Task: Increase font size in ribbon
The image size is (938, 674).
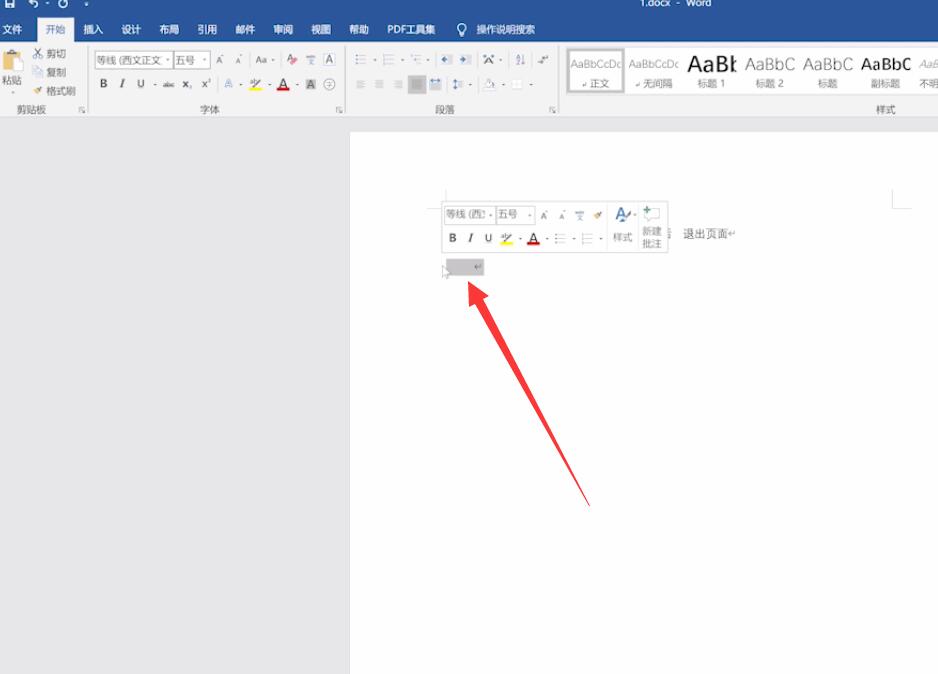Action: point(220,60)
